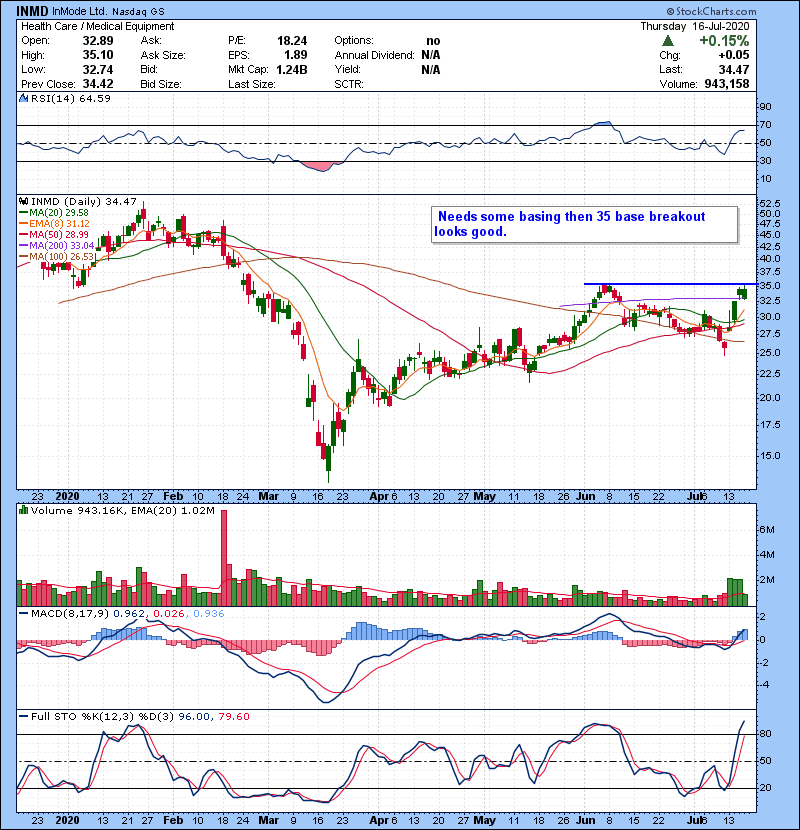The image size is (800, 830).
Task: Click the Ask Size: label
Action: tap(163, 55)
